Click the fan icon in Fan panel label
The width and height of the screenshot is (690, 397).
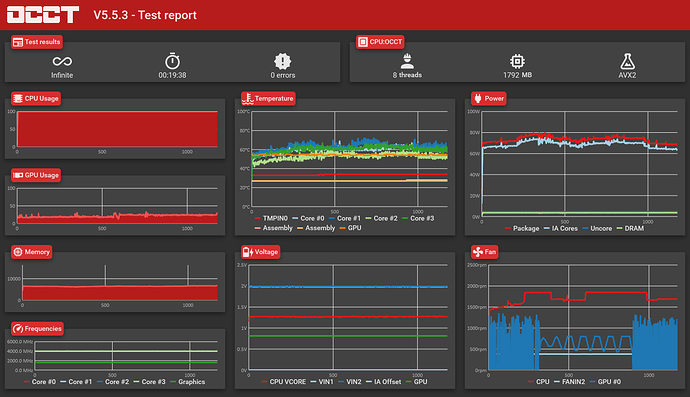477,252
